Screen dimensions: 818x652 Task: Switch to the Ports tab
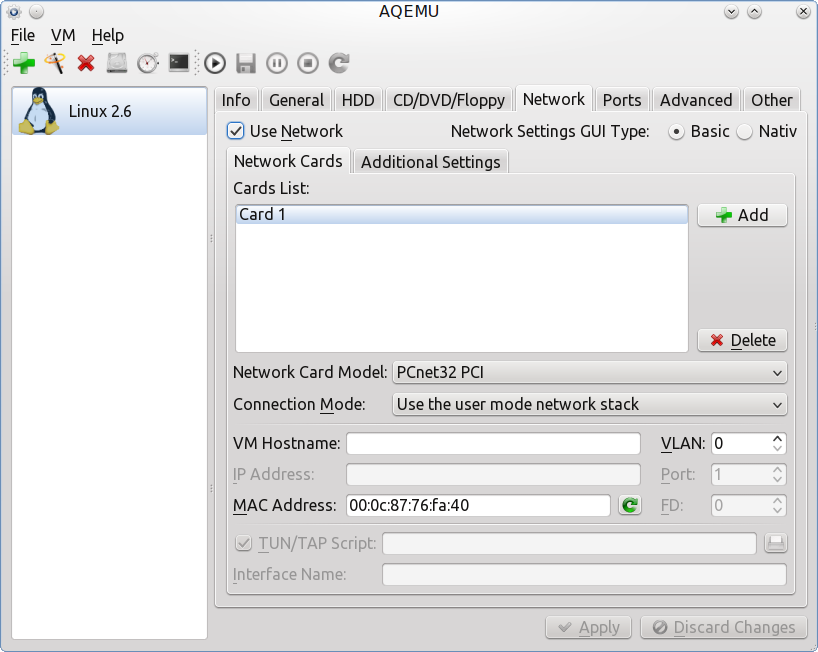point(622,100)
